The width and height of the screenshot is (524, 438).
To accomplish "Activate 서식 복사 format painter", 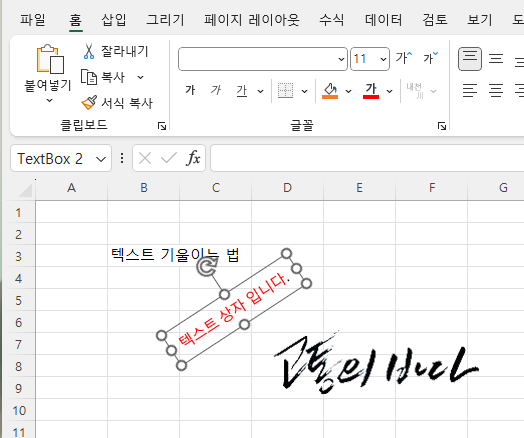I will [117, 103].
